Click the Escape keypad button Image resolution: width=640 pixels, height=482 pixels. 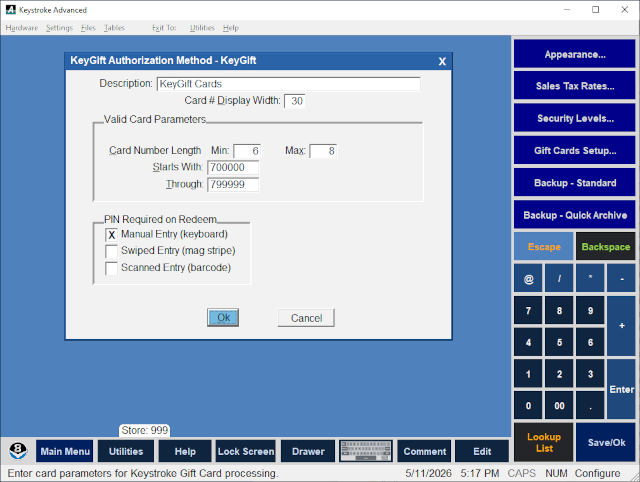pos(544,247)
